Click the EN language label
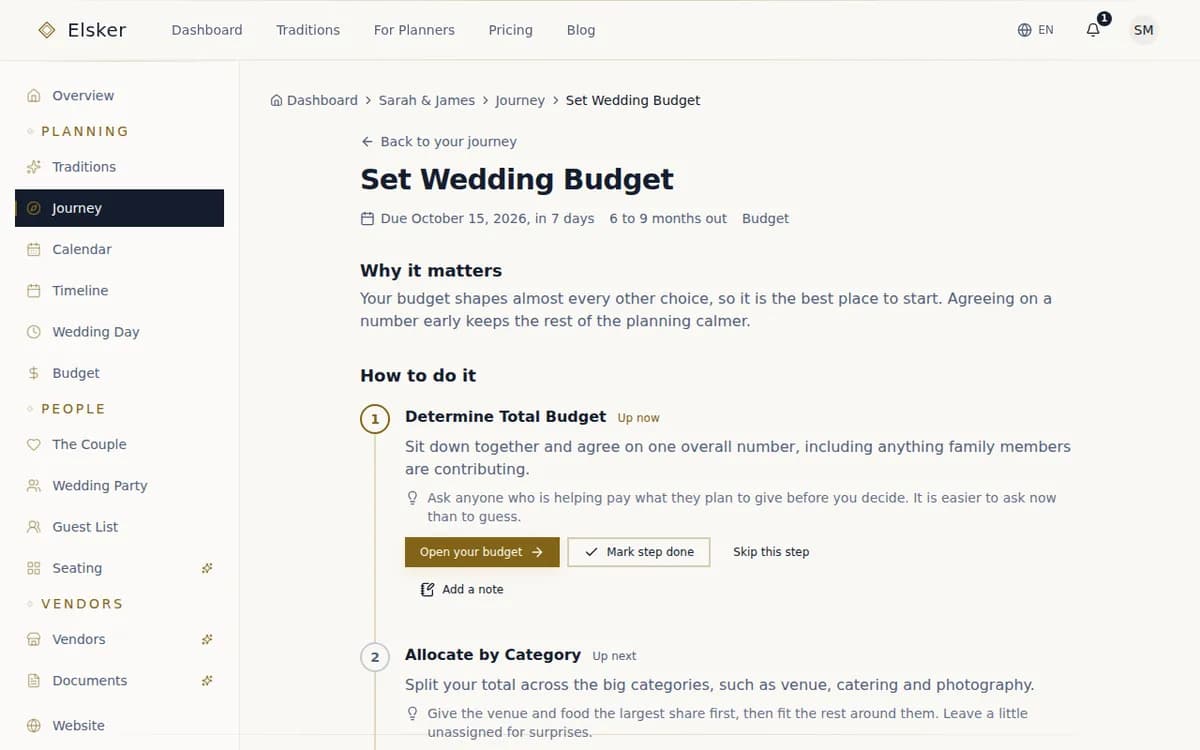 pos(1046,30)
